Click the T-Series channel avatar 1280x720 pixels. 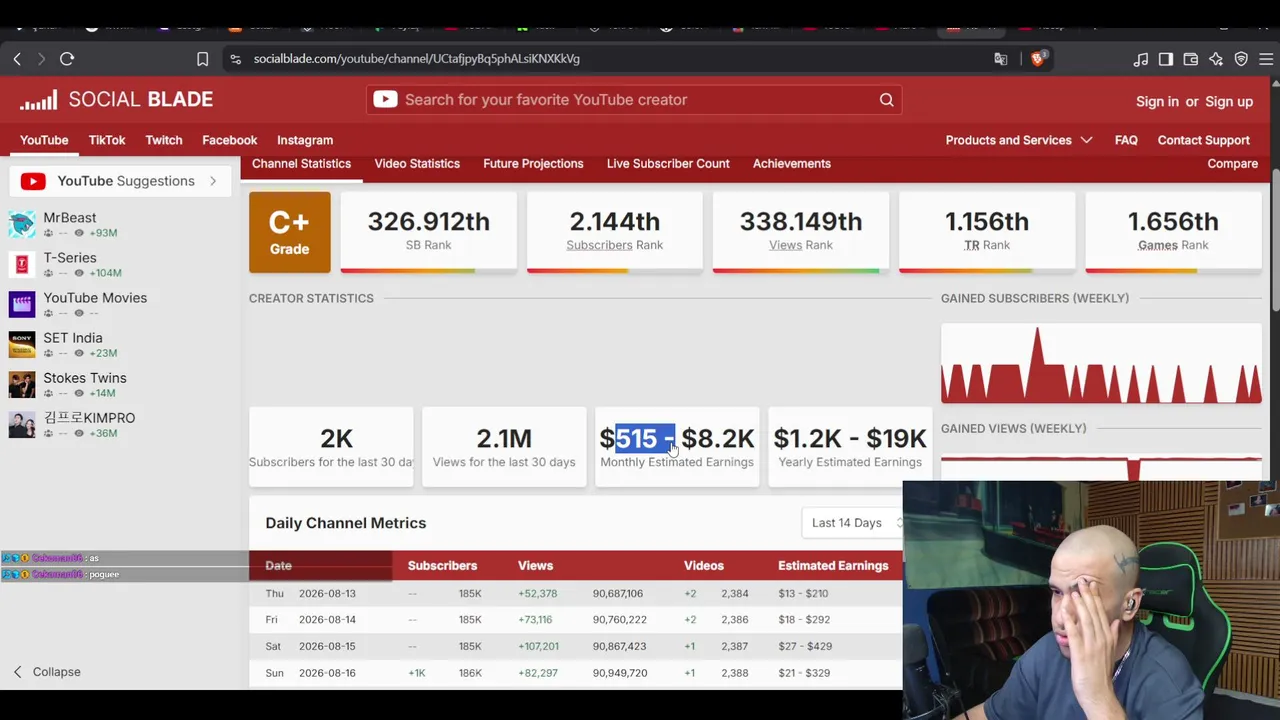[22, 264]
